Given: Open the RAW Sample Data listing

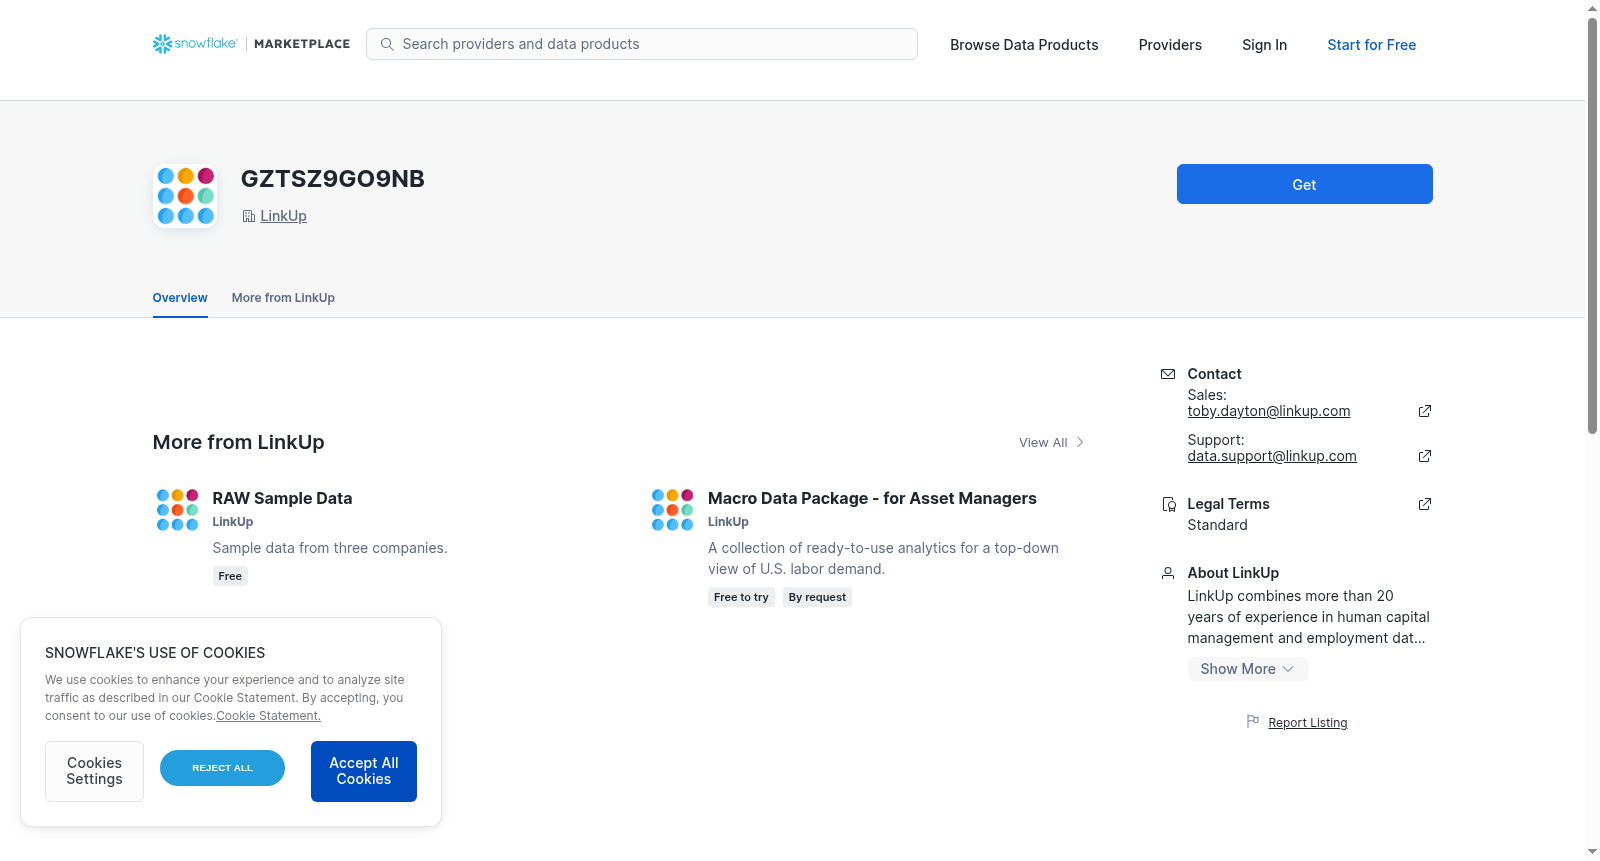Looking at the screenshot, I should [282, 498].
